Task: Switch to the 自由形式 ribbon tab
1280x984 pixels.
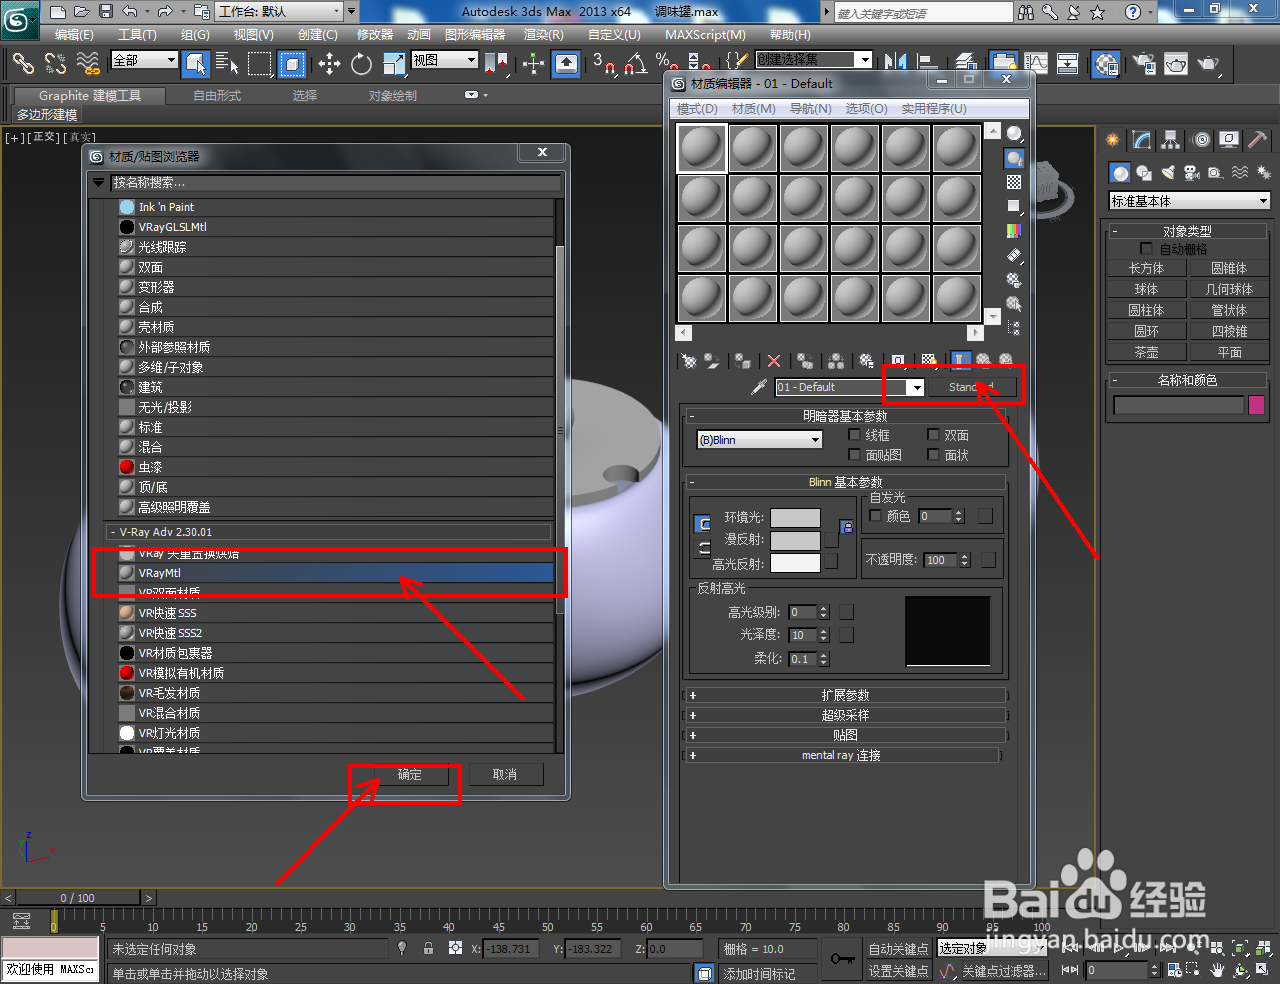Action: [x=217, y=96]
